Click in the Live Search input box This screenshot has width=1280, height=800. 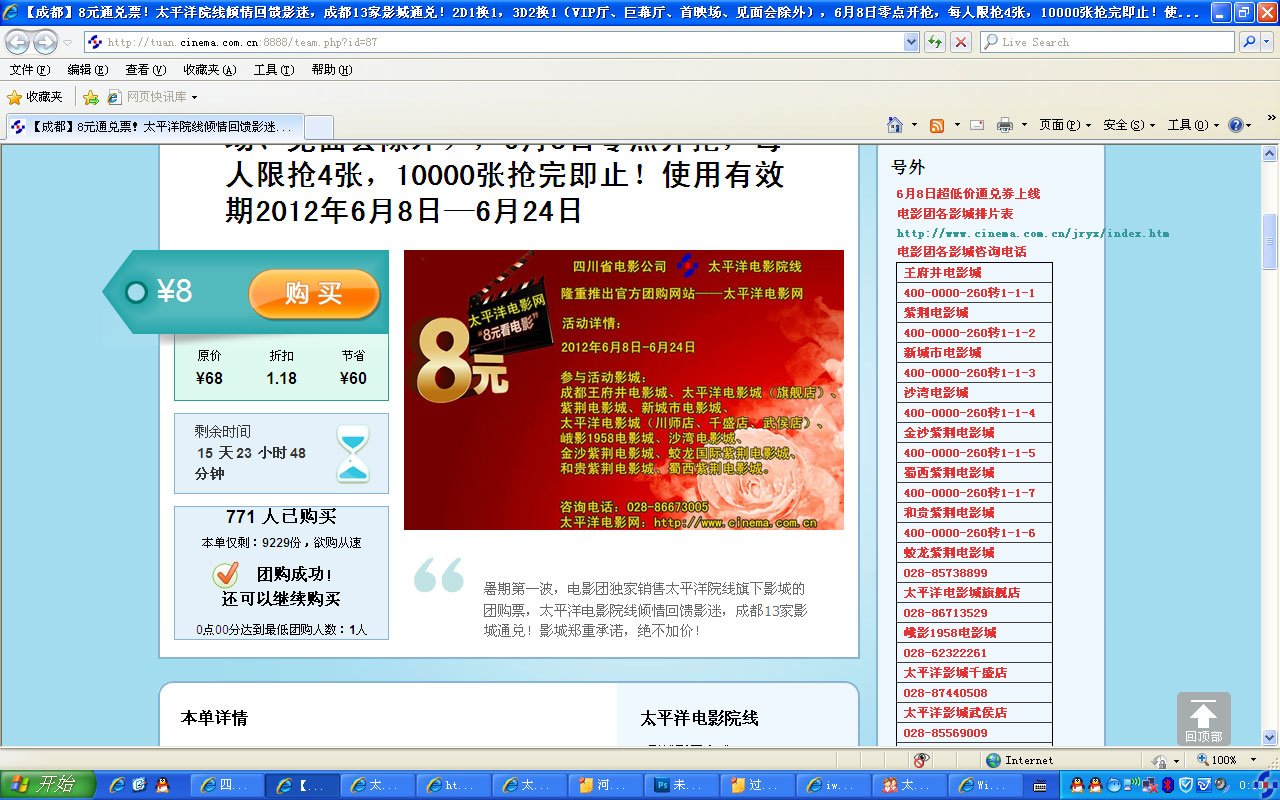[x=1107, y=42]
